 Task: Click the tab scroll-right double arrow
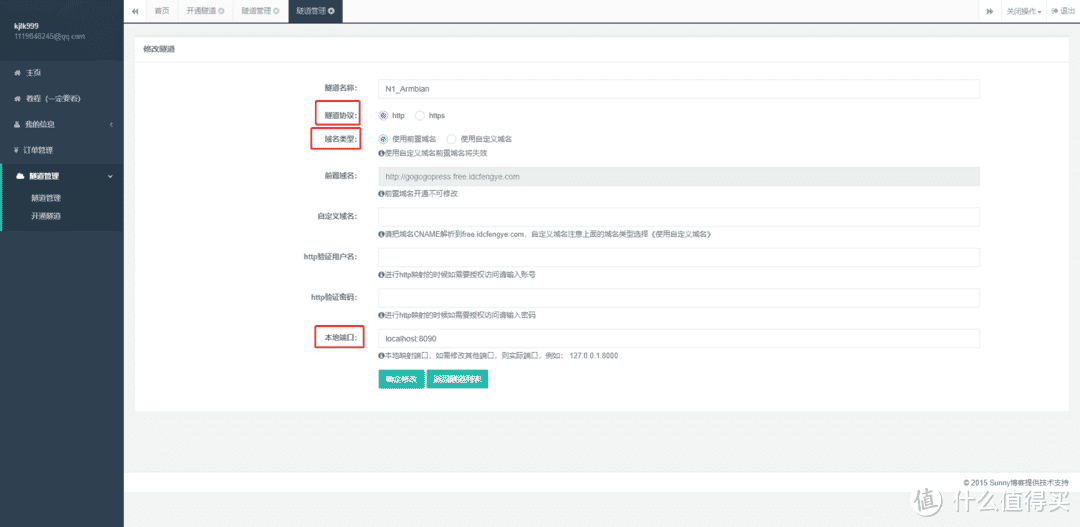pyautogui.click(x=989, y=11)
